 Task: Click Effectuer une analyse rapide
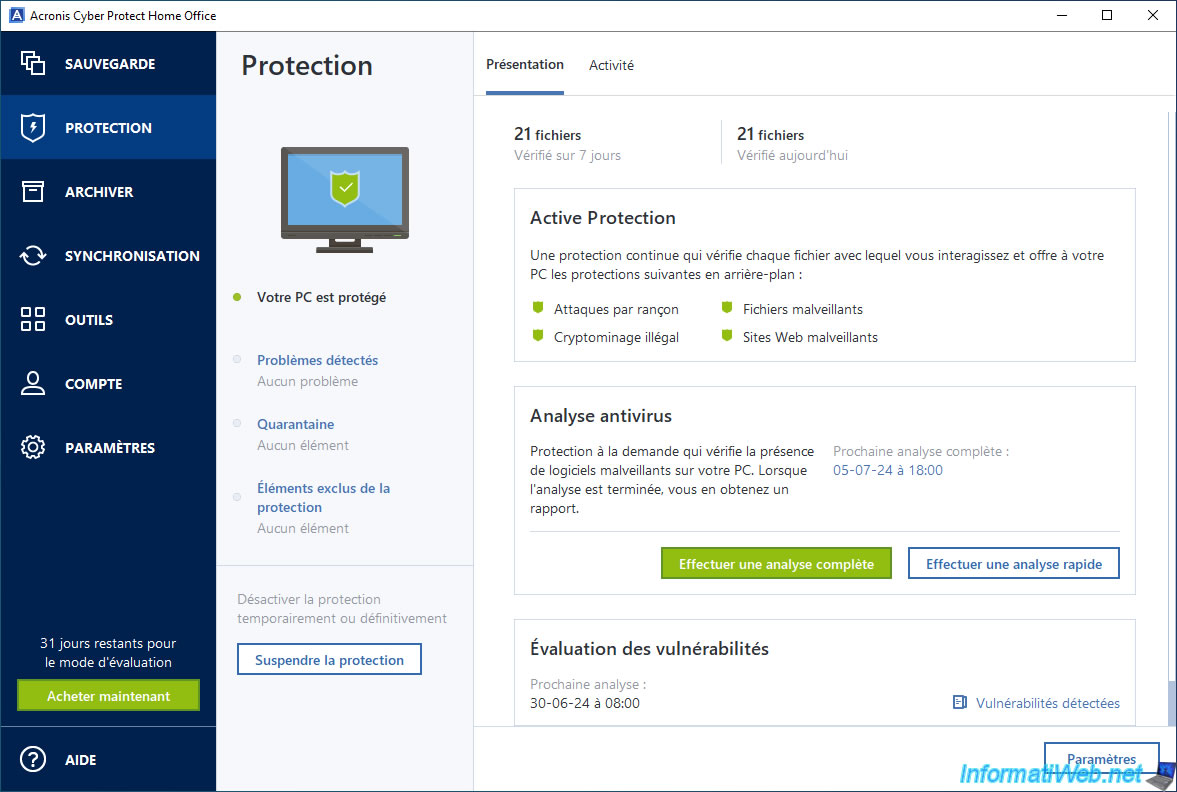click(1014, 563)
